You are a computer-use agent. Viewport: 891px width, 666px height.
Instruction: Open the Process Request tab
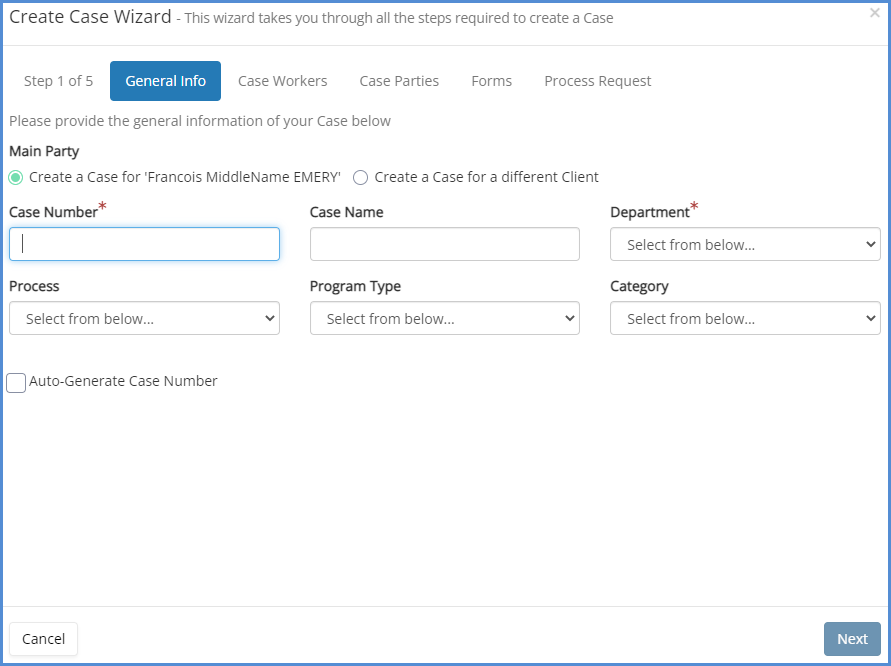[x=597, y=81]
